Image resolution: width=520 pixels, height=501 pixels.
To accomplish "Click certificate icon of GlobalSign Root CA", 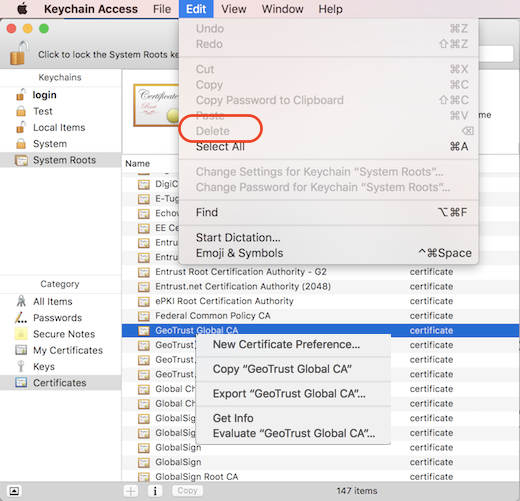I will (x=144, y=477).
